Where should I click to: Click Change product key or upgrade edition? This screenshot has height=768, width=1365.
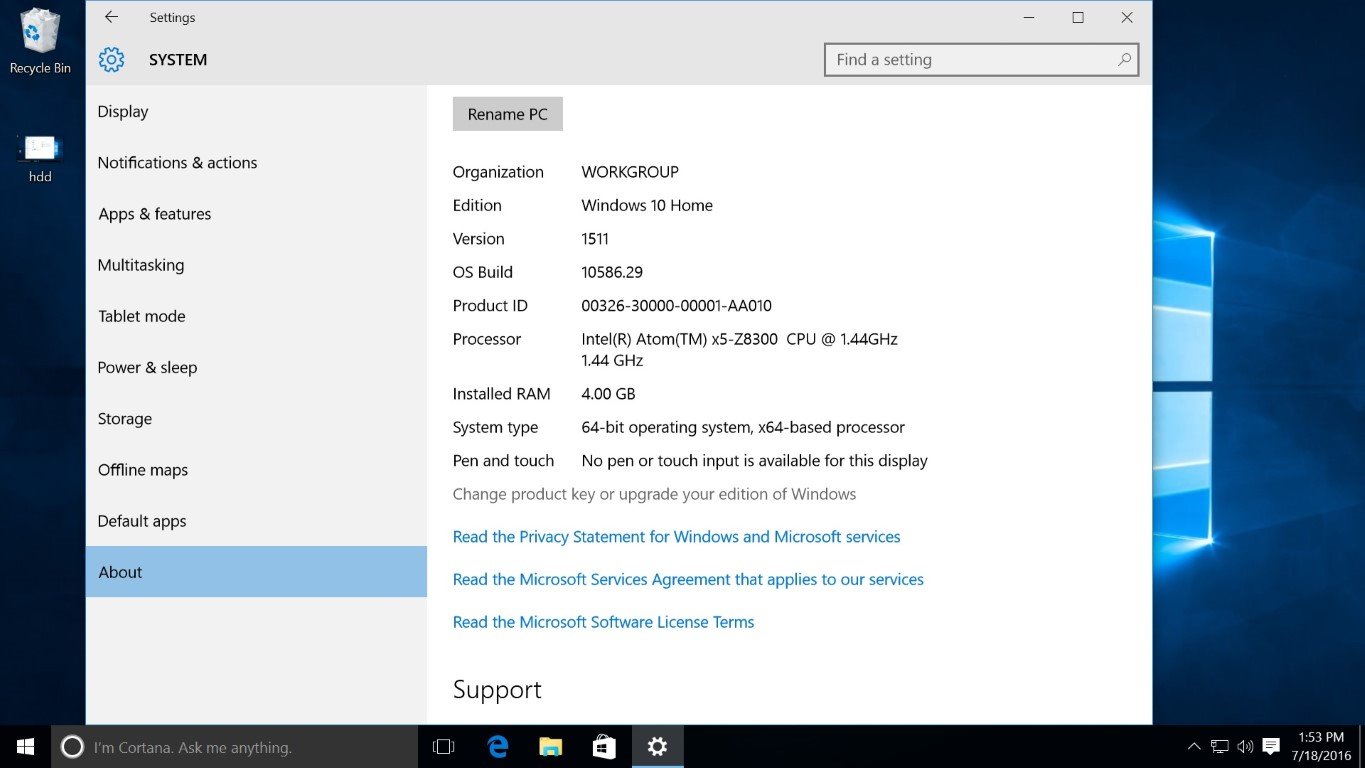click(654, 494)
